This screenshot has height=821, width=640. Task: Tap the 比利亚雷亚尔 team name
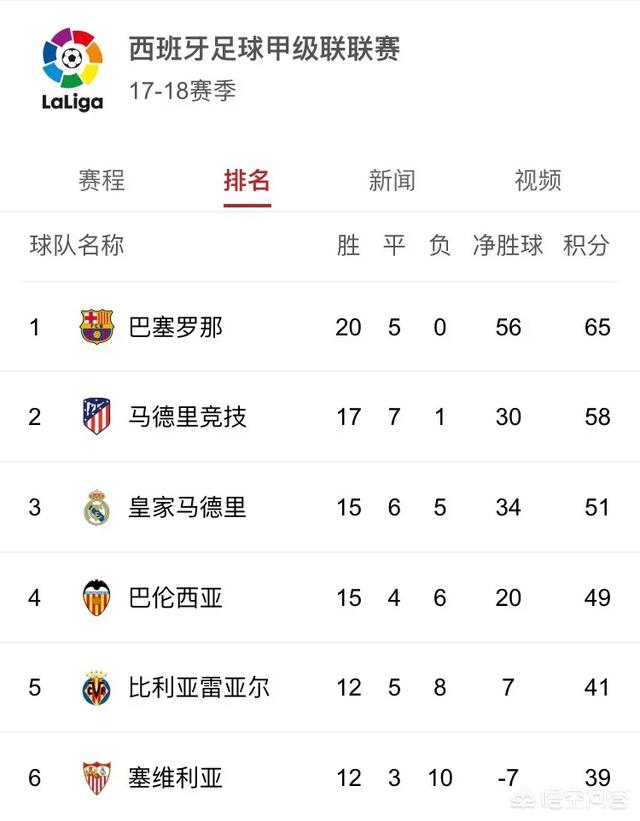point(199,687)
